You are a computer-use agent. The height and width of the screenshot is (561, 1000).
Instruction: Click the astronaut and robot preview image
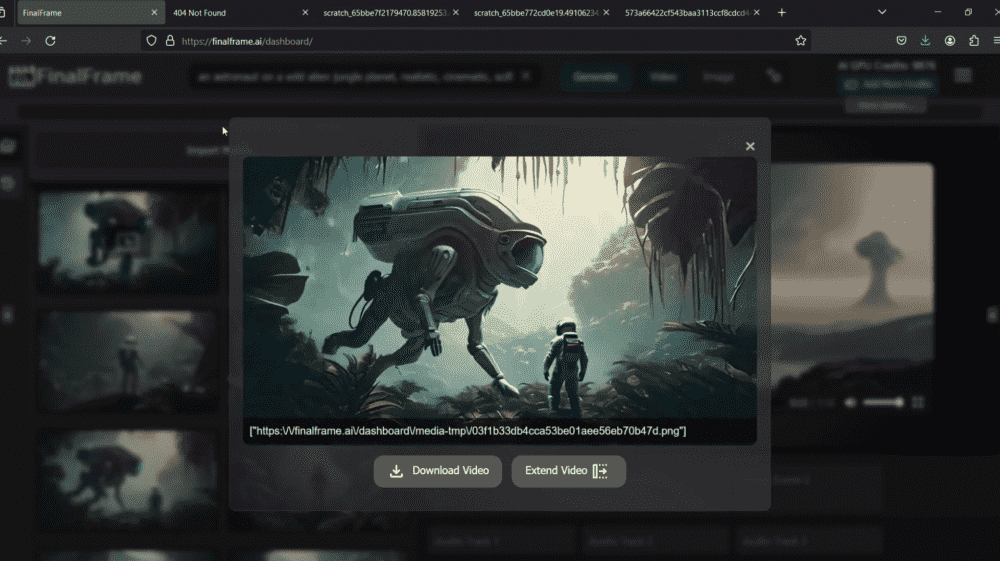coord(499,287)
